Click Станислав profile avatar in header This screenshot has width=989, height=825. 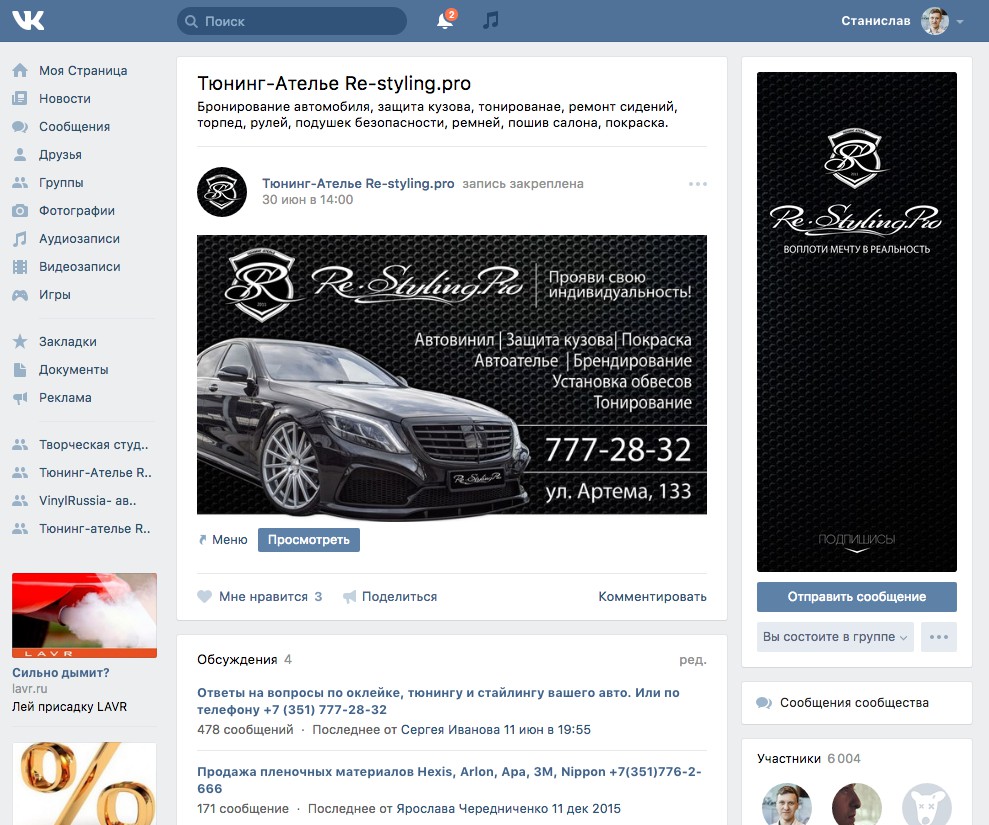pyautogui.click(x=935, y=21)
